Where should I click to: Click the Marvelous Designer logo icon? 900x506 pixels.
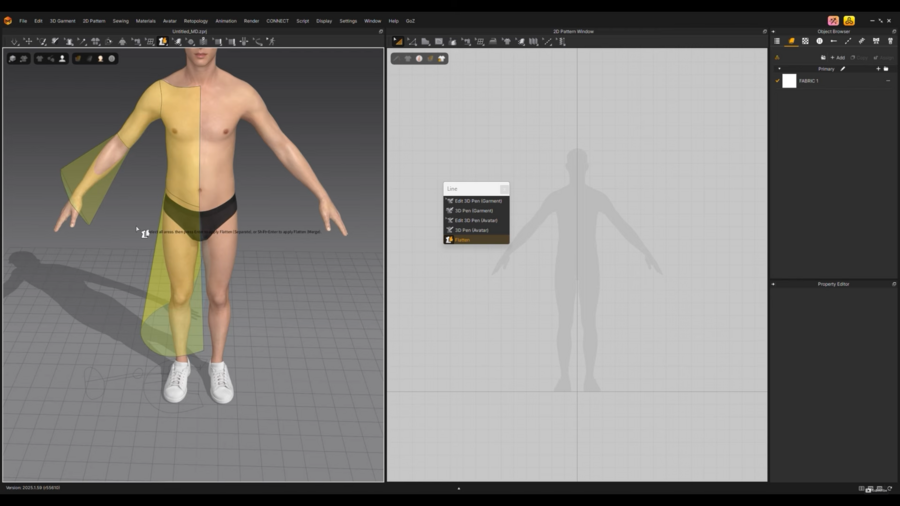(x=8, y=20)
